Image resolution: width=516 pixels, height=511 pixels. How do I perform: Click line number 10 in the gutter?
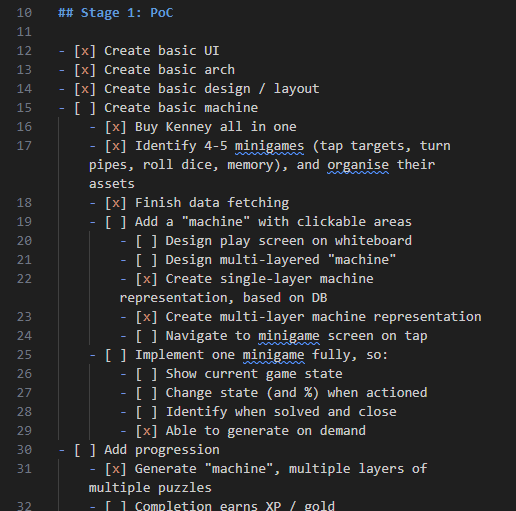tap(24, 13)
